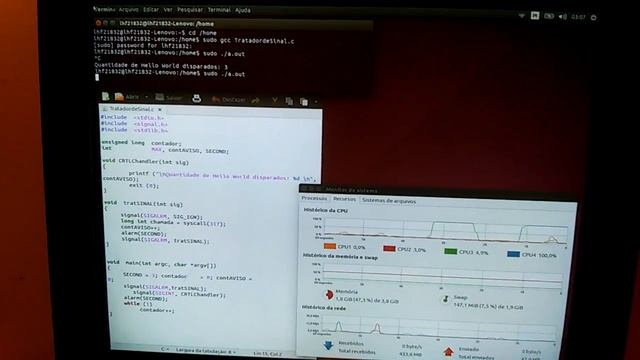Close the TratadordeSinal.c tab with X
This screenshot has height=360, width=640.
point(160,109)
